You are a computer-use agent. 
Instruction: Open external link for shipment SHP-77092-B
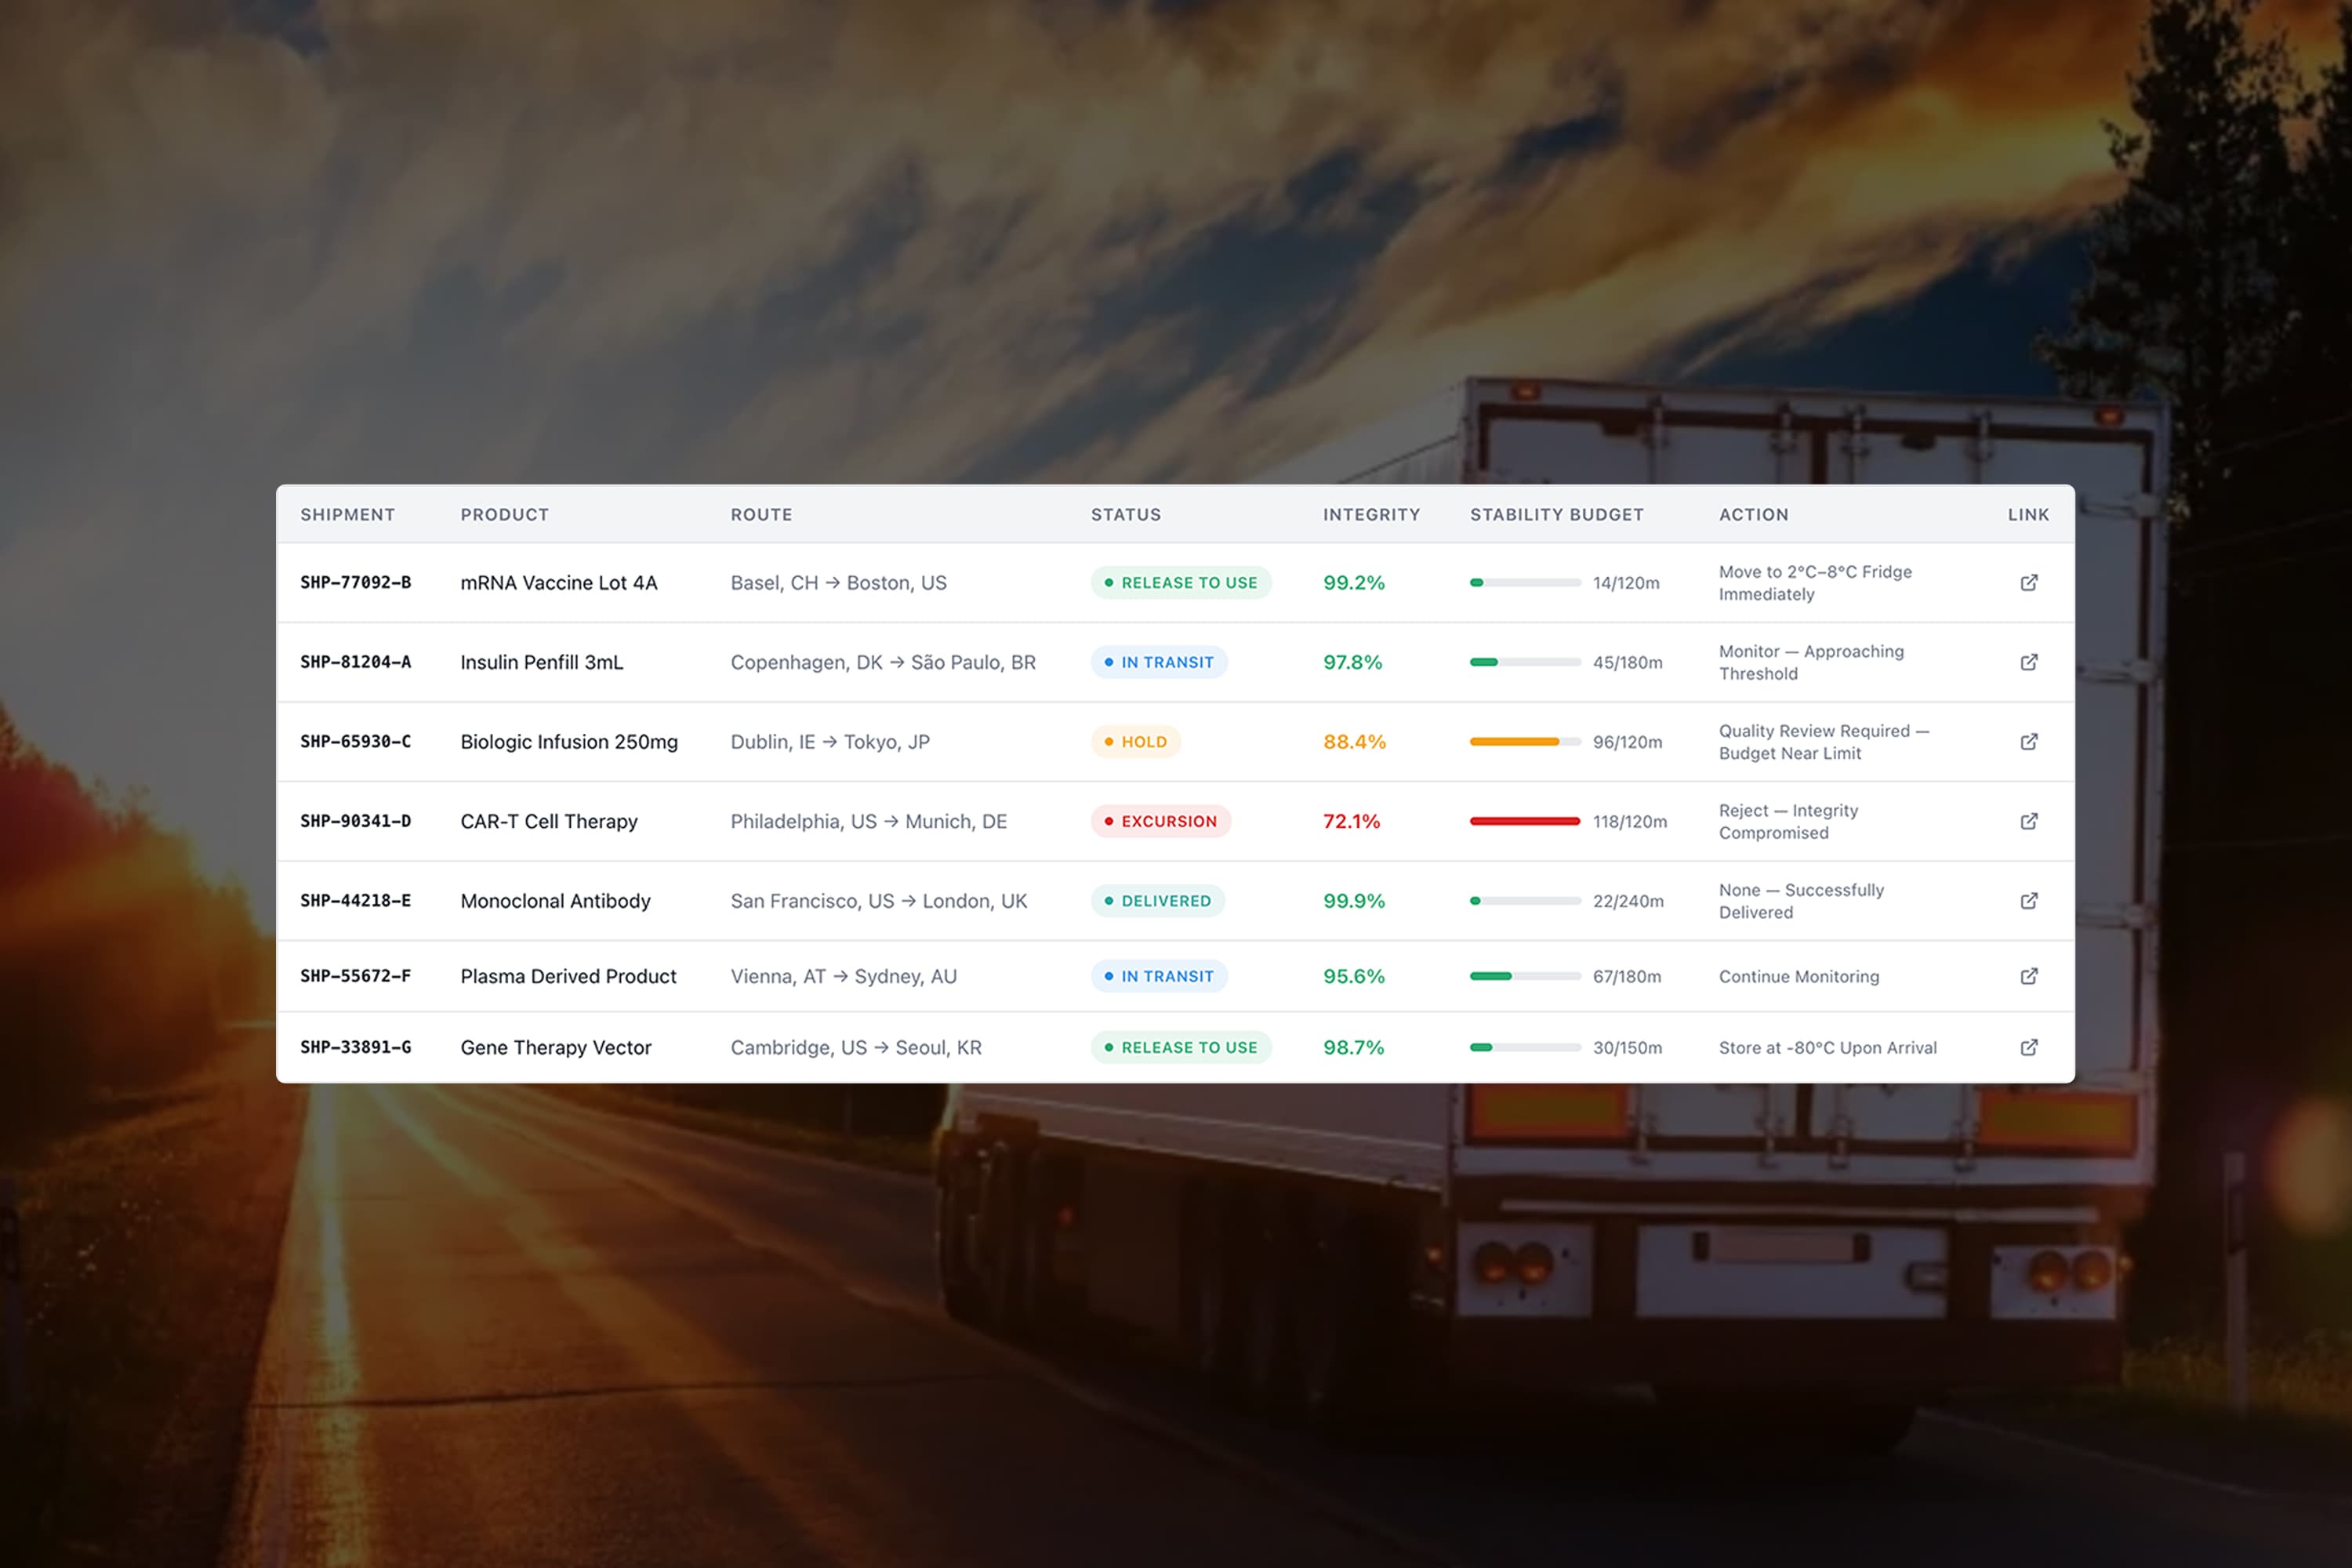(x=2028, y=582)
